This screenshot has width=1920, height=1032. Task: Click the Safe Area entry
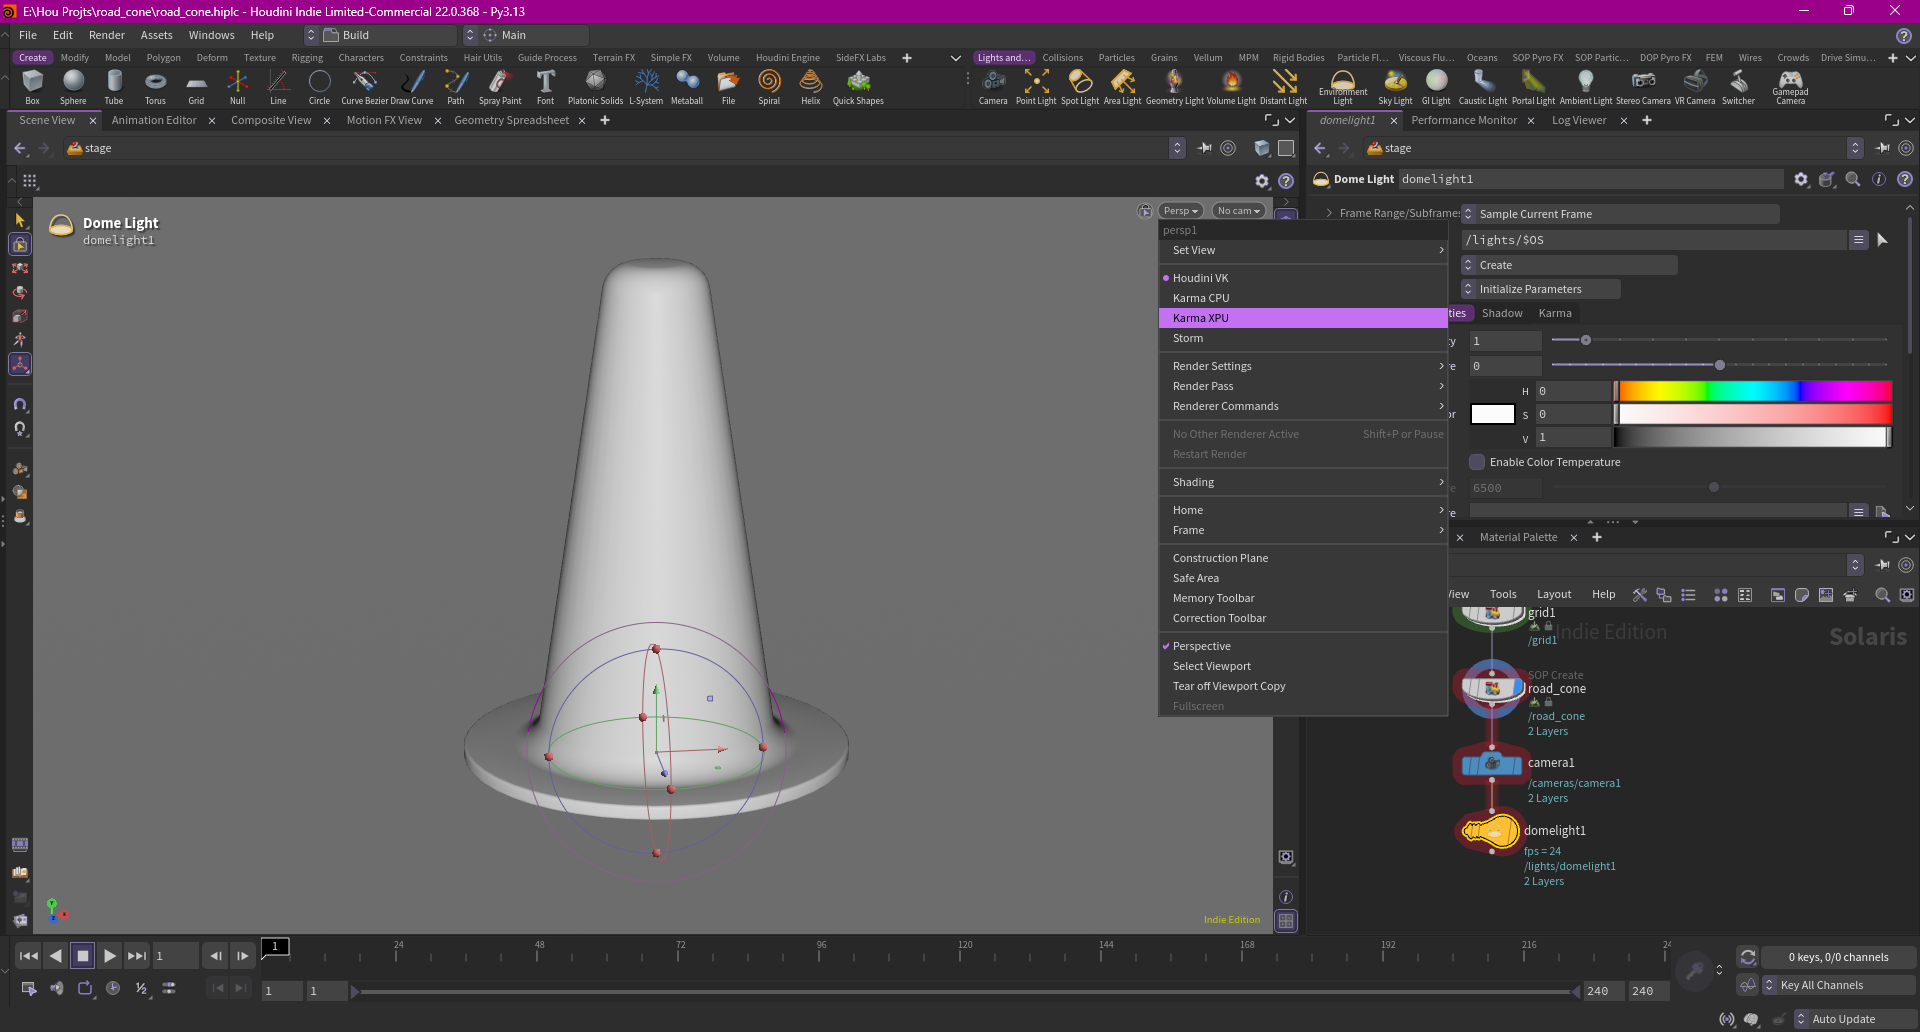(1302, 578)
